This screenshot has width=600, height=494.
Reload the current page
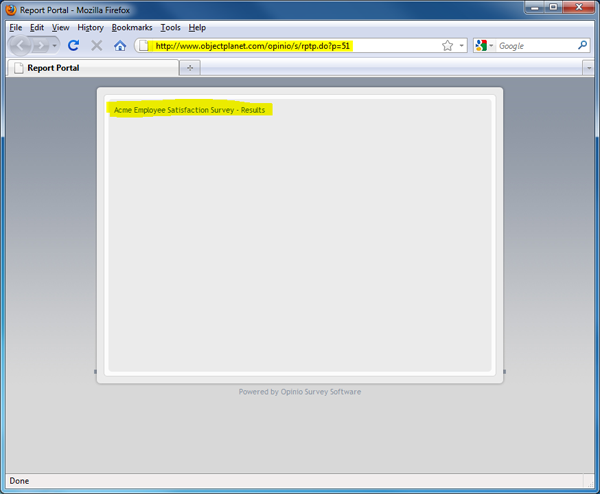[73, 46]
